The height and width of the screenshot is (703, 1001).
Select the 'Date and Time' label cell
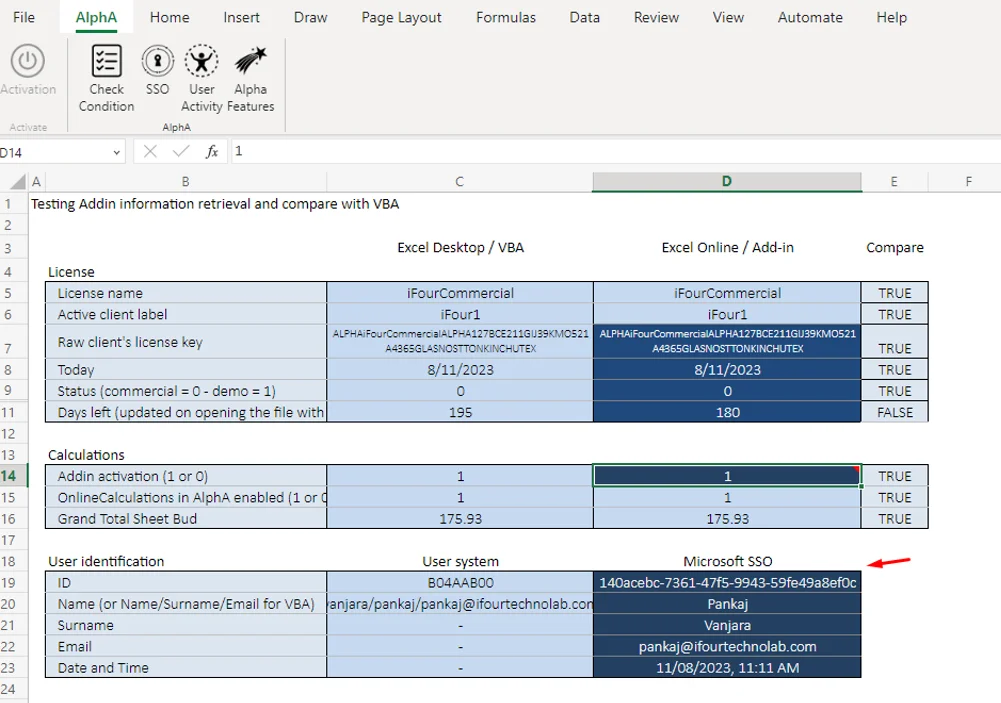pyautogui.click(x=186, y=668)
